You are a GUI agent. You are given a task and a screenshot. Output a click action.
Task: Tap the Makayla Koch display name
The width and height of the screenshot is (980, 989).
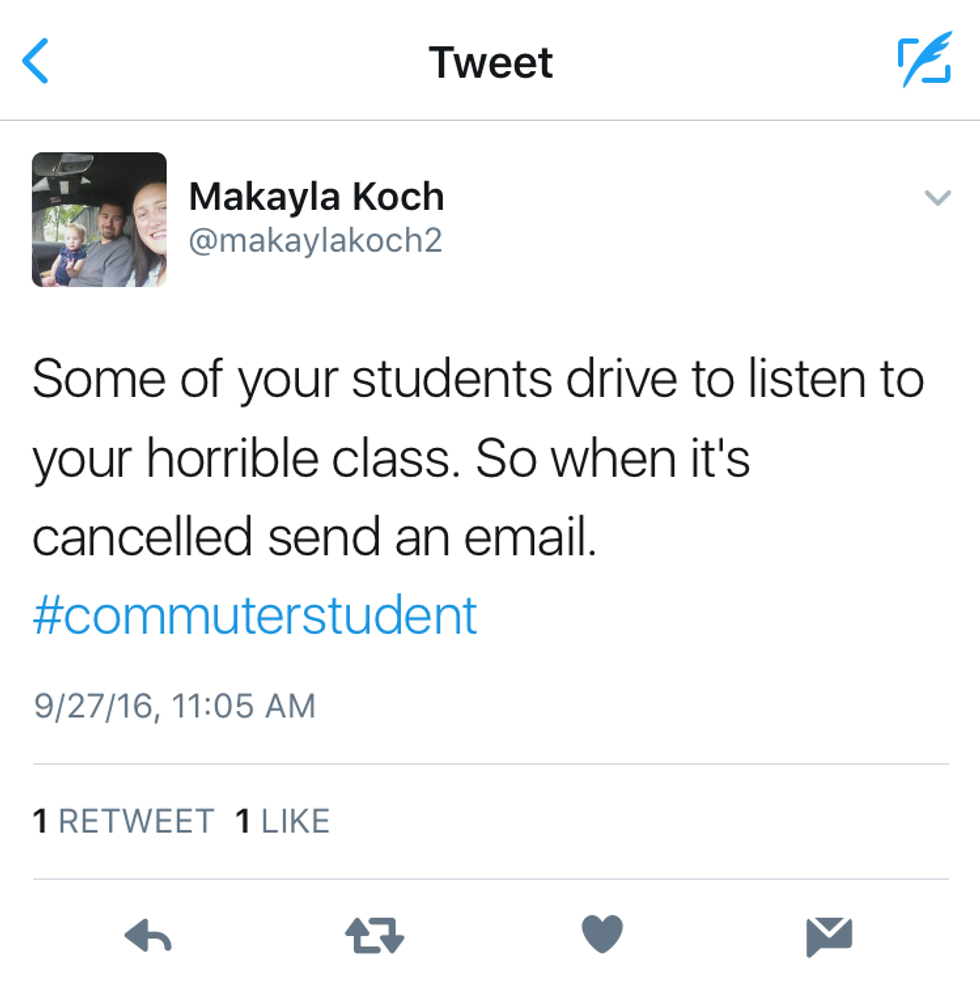(x=316, y=197)
